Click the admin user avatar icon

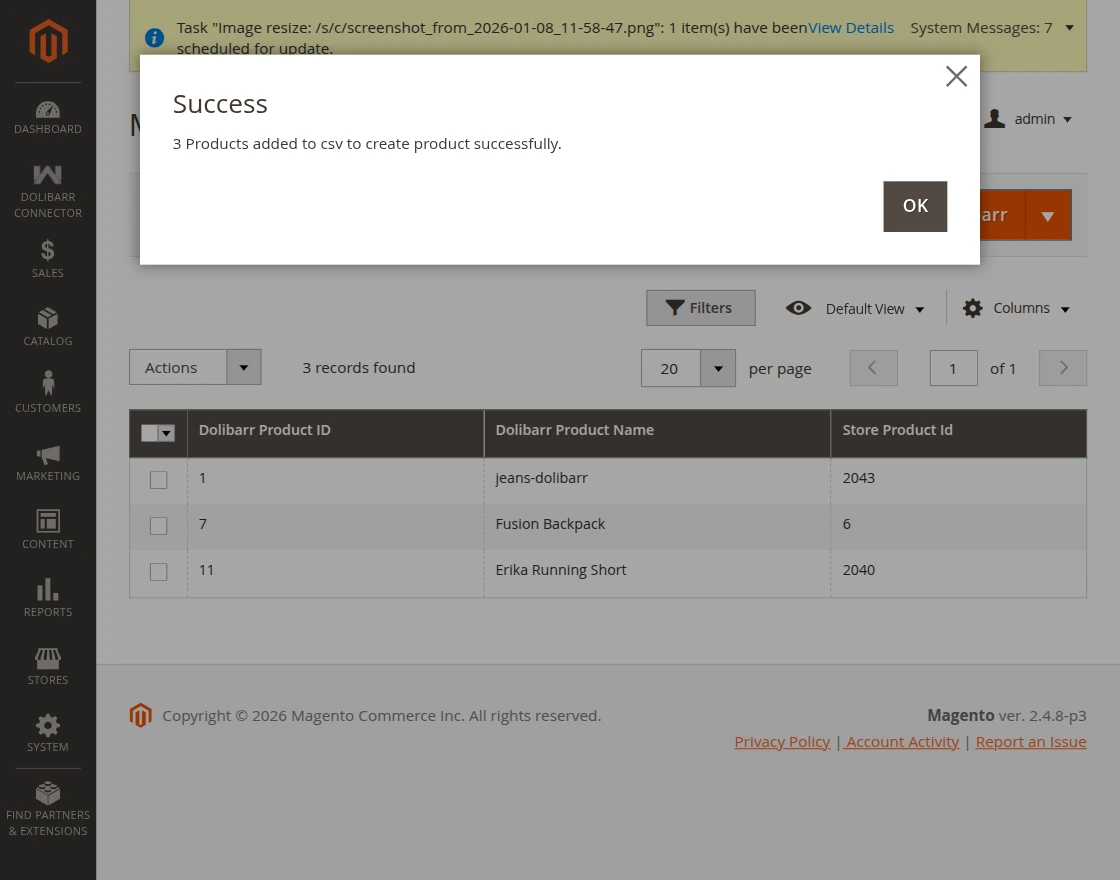(x=994, y=119)
